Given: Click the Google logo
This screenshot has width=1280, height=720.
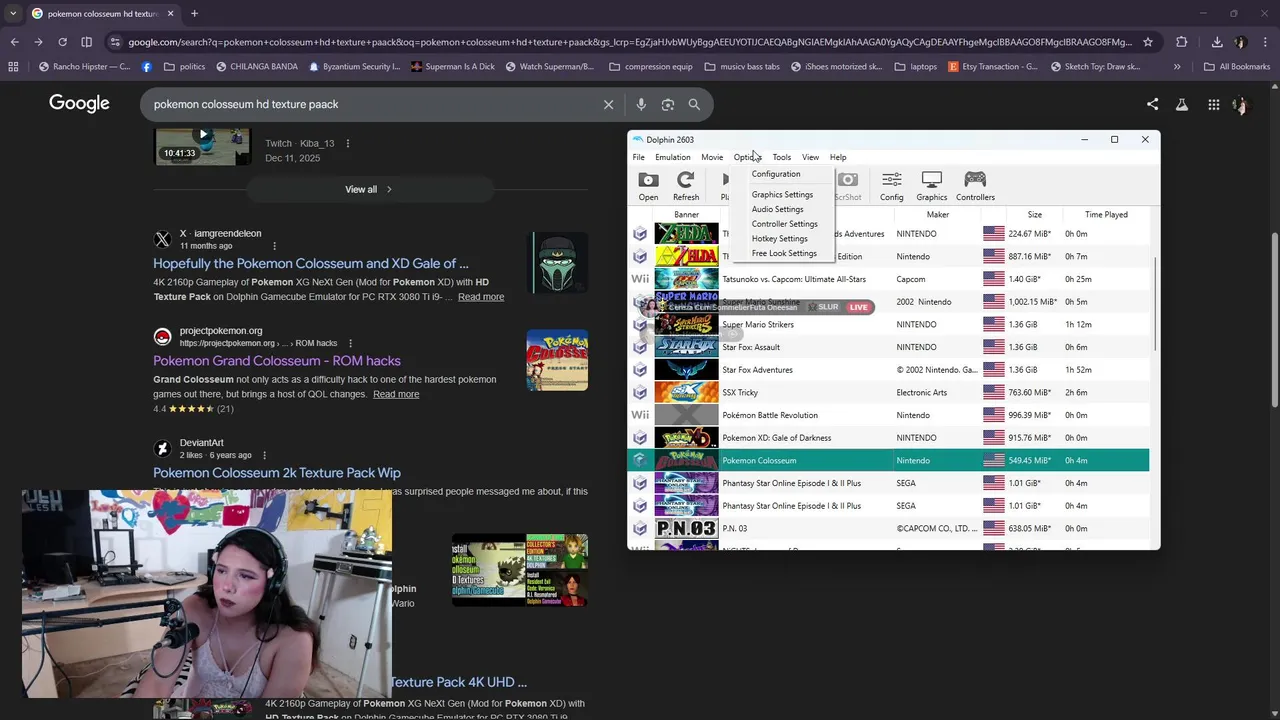Looking at the screenshot, I should (x=79, y=104).
